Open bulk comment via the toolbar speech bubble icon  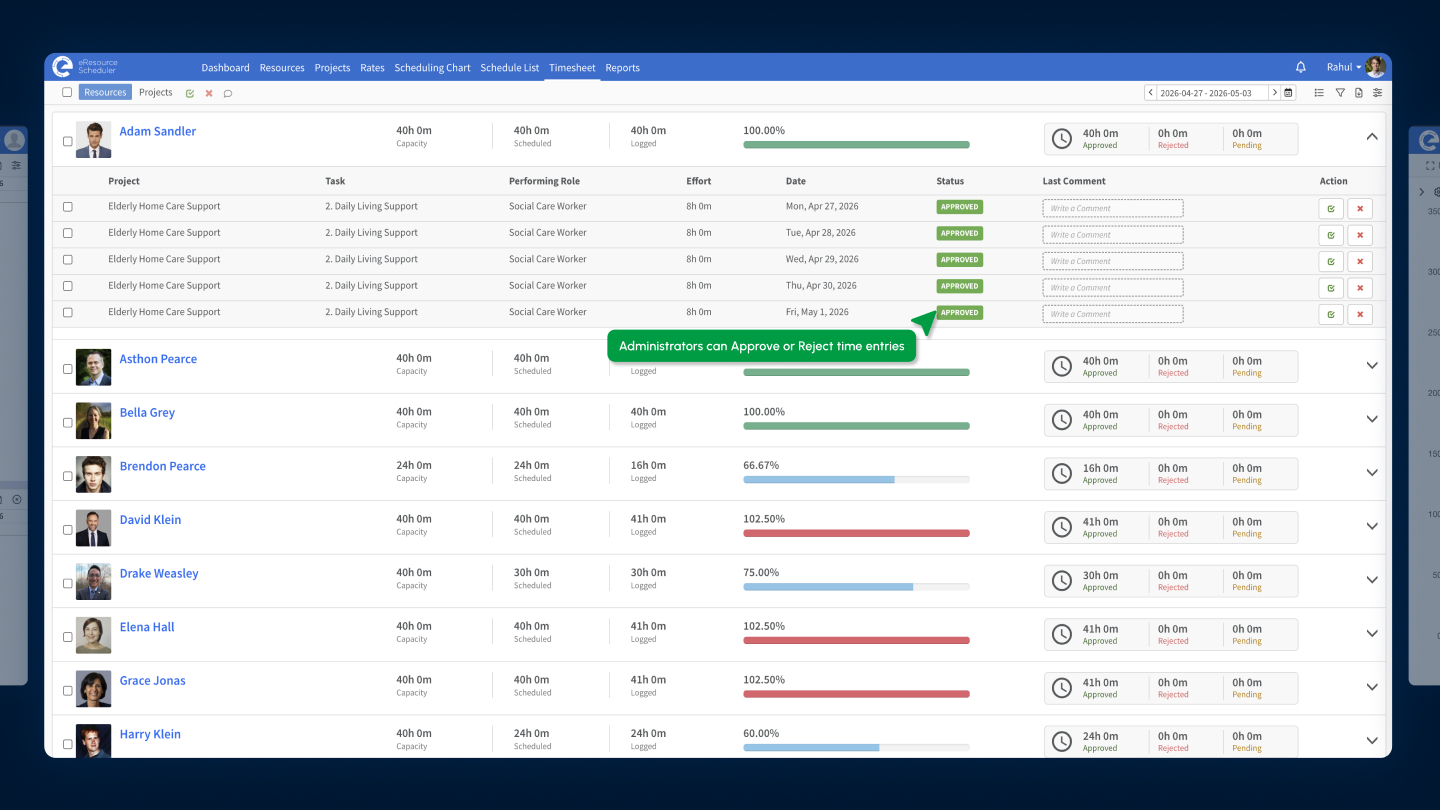pyautogui.click(x=228, y=93)
